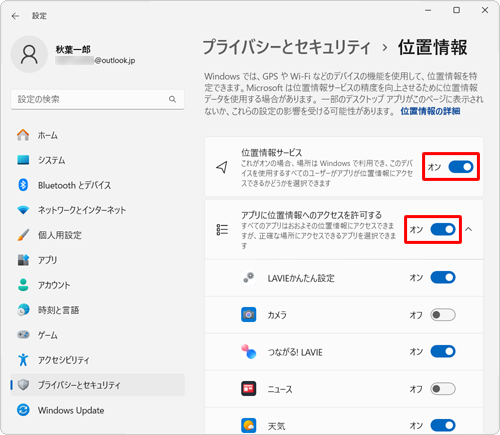The width and height of the screenshot is (500, 435).
Task: Click the 設定の検索 search box
Action: (x=97, y=99)
